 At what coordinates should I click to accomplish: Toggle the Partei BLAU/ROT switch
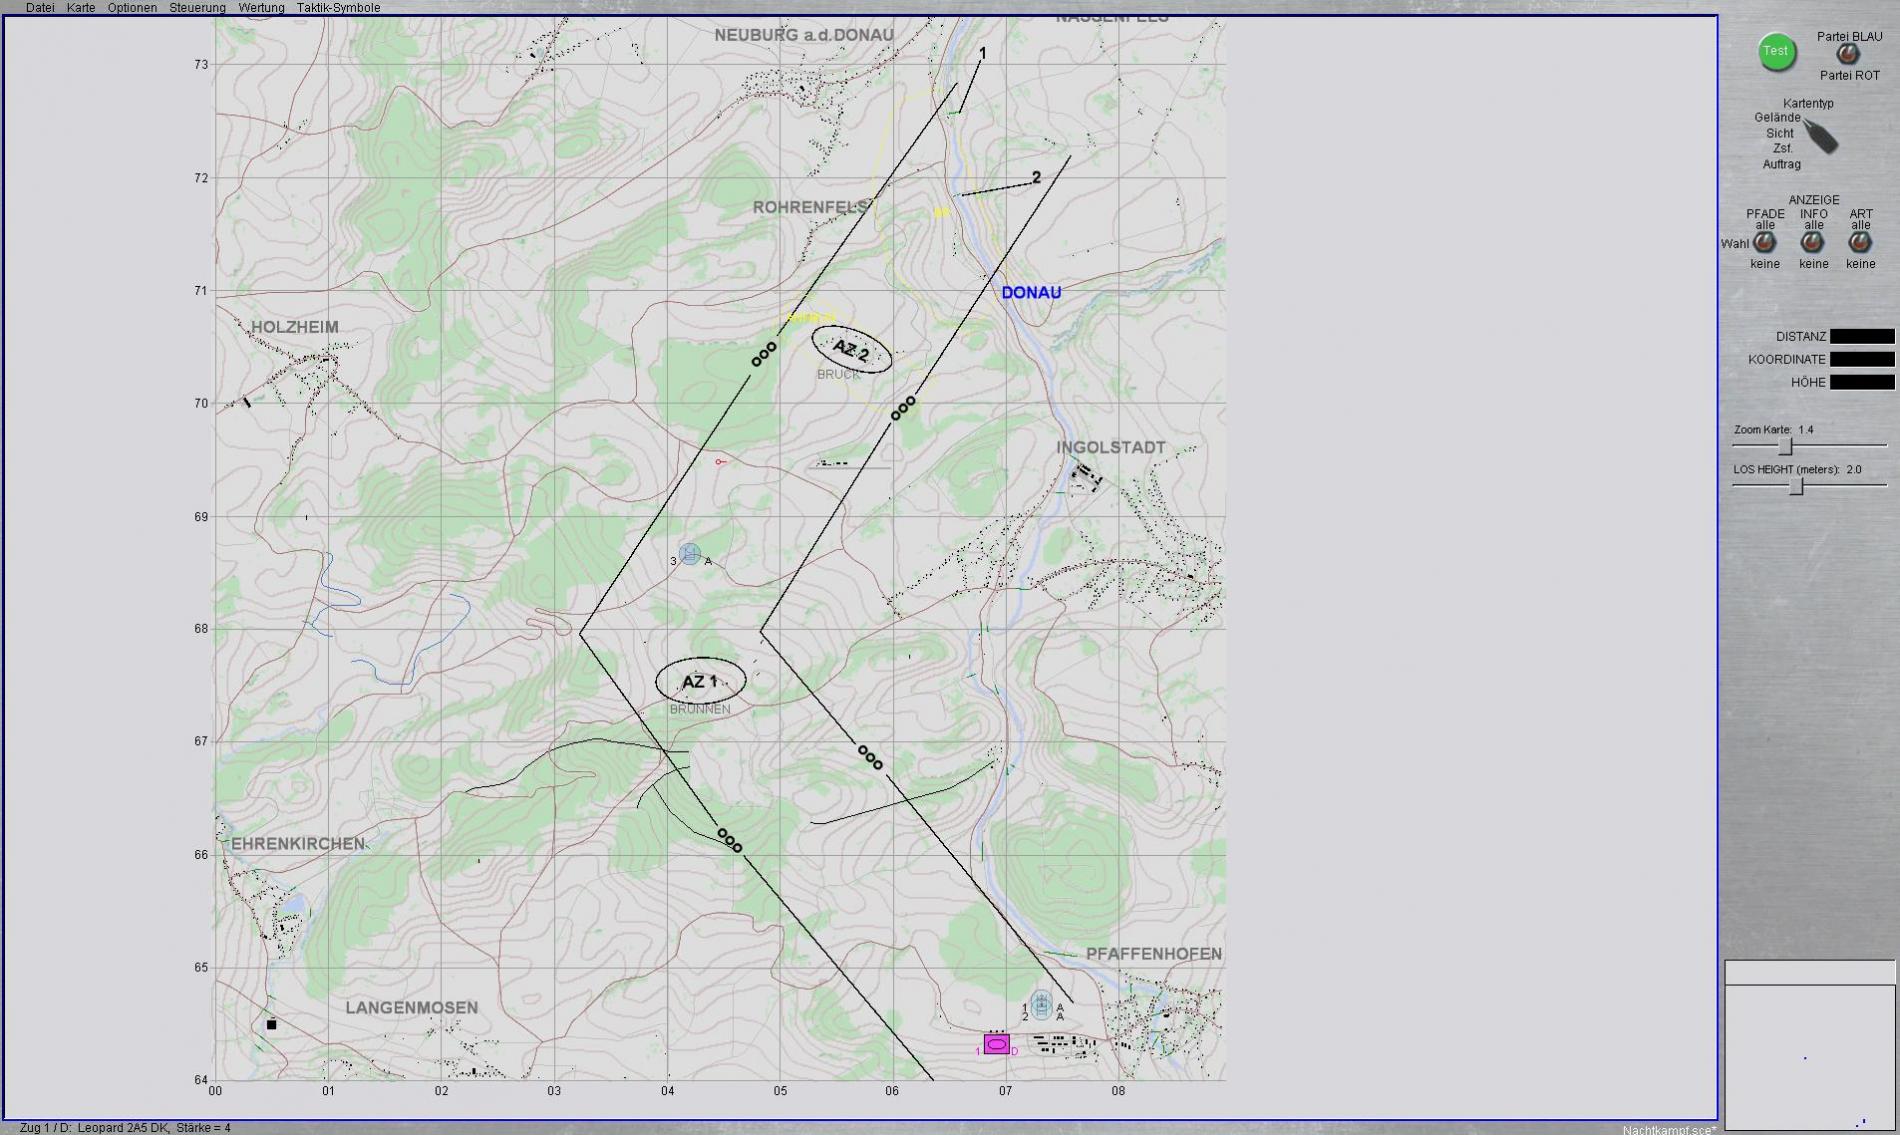pos(1848,56)
